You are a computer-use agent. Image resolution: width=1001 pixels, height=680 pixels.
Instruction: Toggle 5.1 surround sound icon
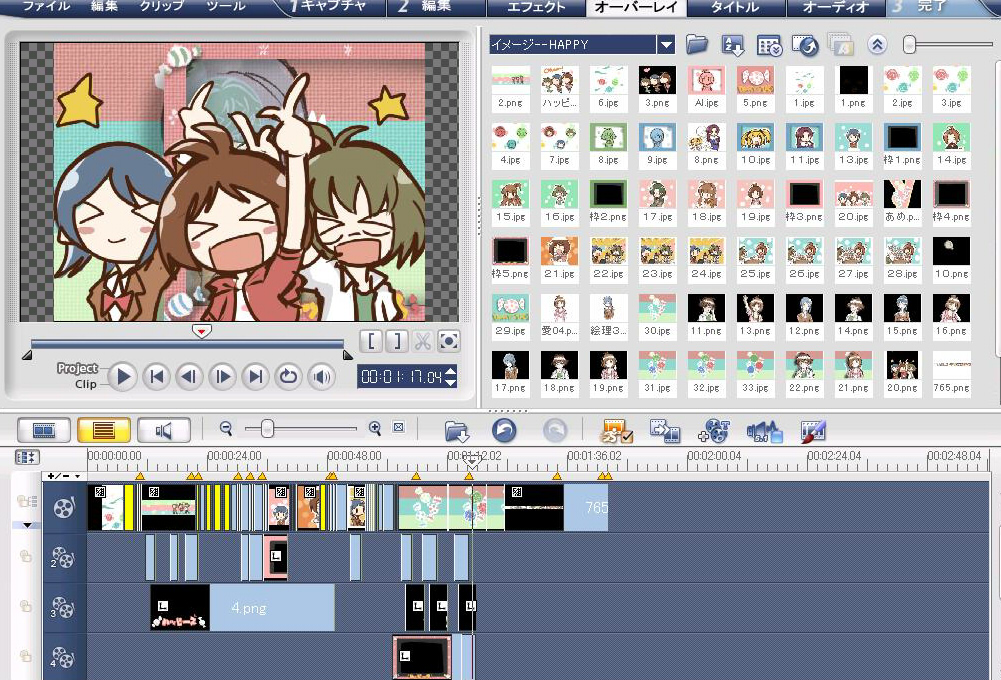coord(764,432)
